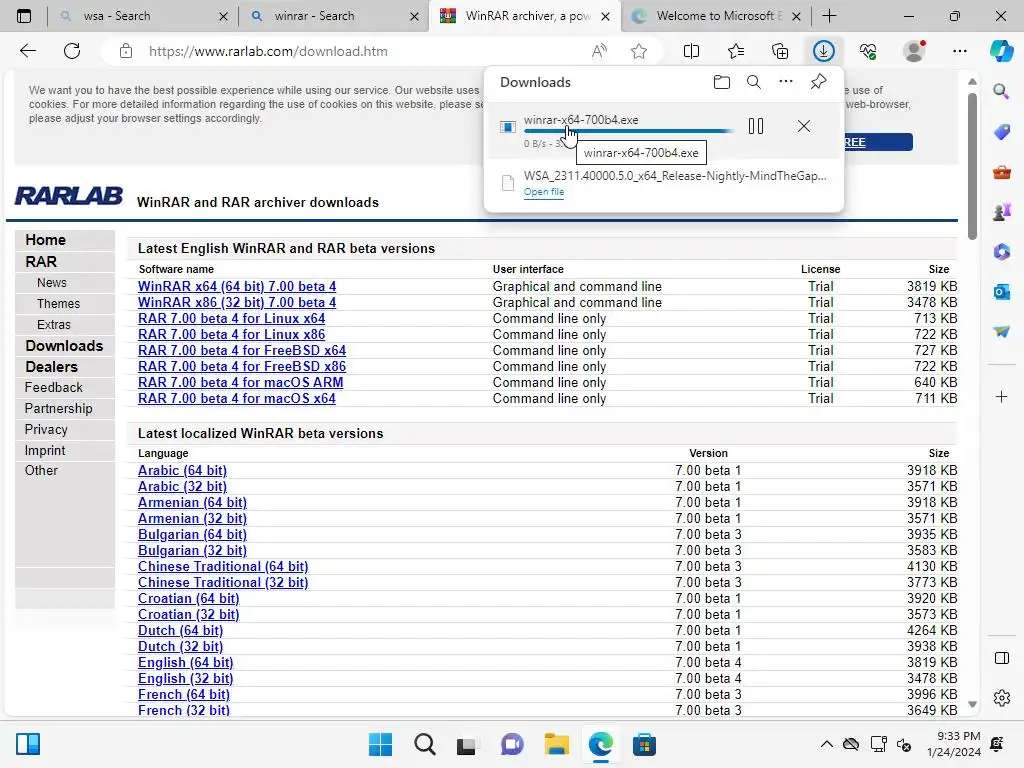
Task: Open split screen icon in toolbar
Action: [691, 51]
